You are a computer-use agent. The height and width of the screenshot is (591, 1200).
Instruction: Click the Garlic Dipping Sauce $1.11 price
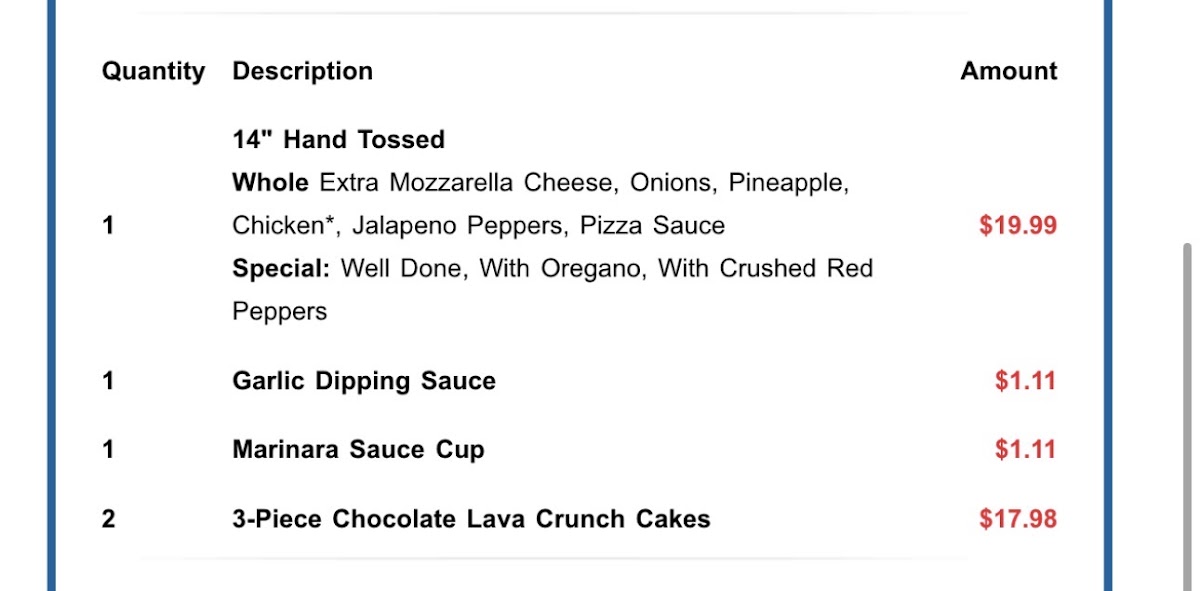pos(1025,381)
